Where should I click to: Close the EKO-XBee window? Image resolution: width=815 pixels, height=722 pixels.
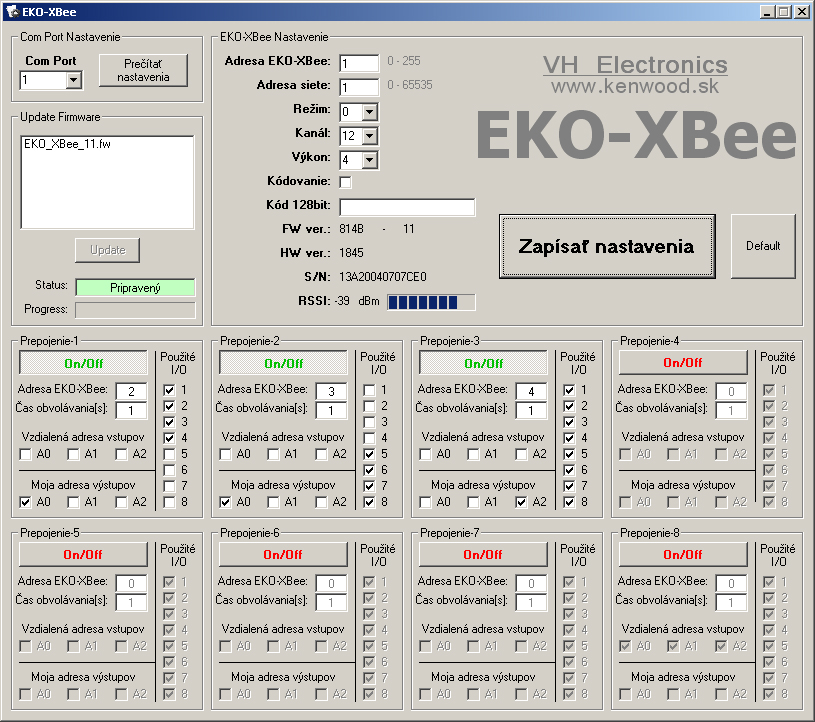pos(802,11)
